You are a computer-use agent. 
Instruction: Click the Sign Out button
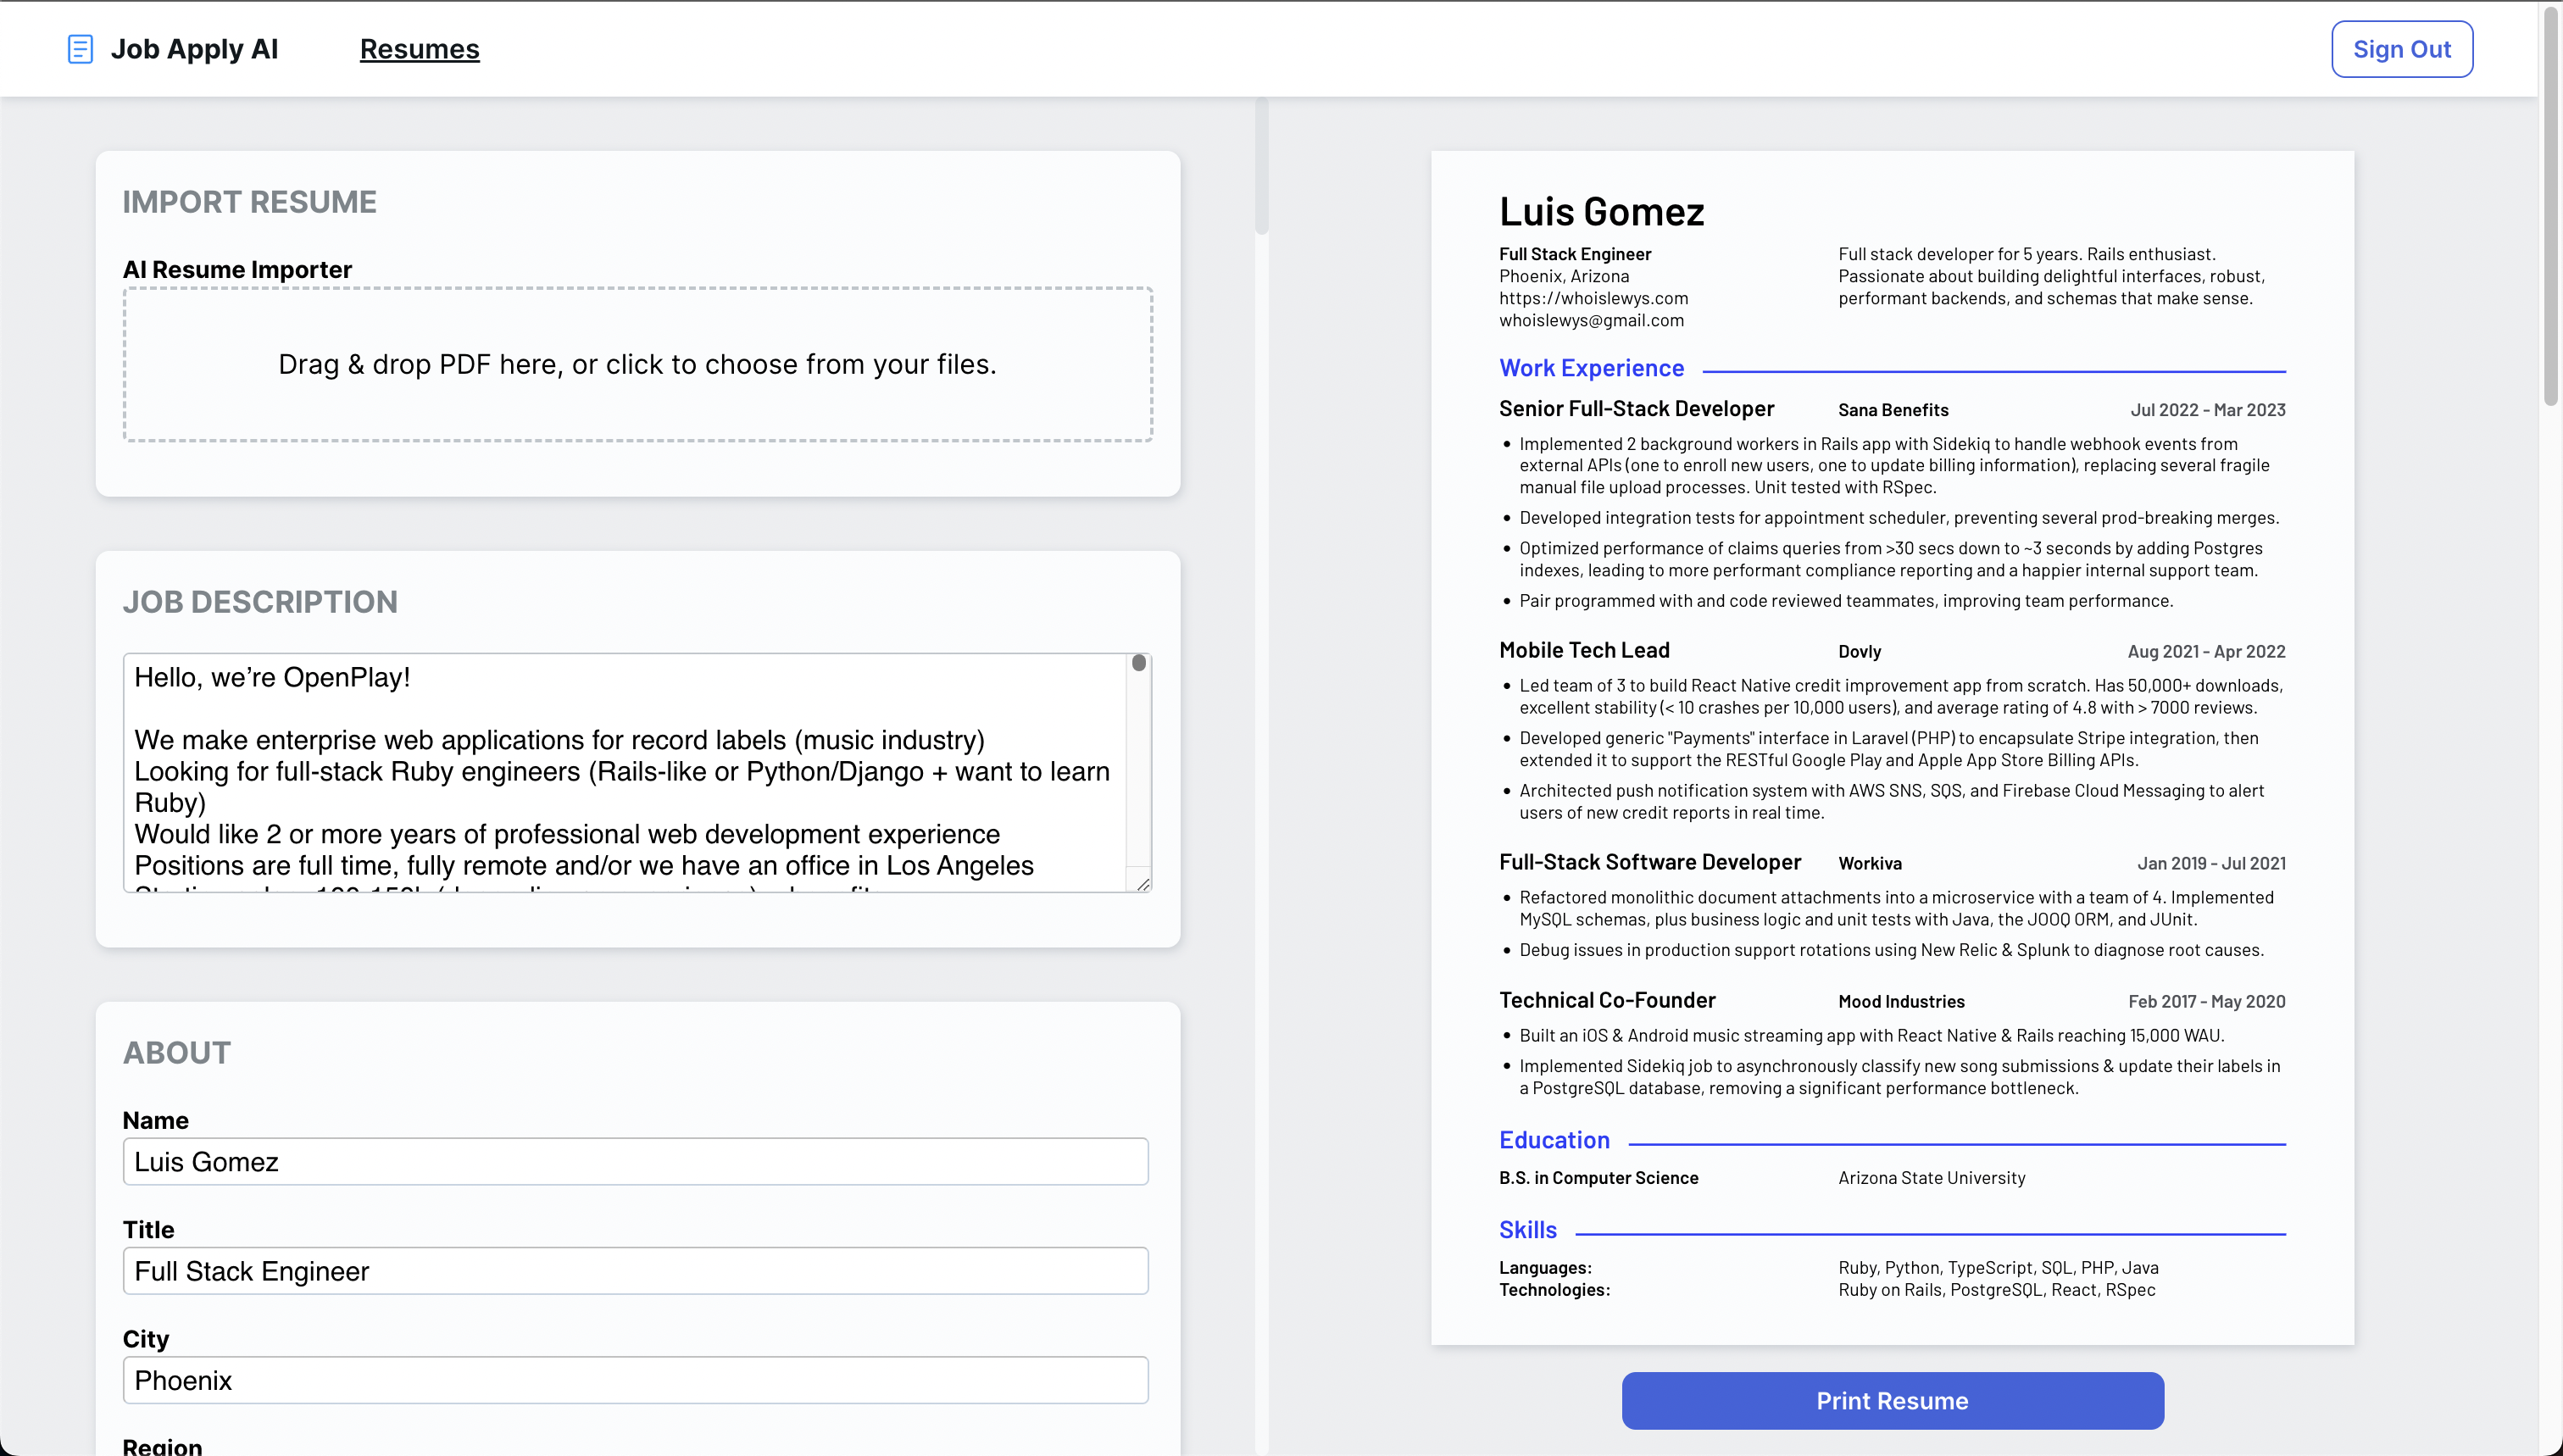click(2401, 49)
